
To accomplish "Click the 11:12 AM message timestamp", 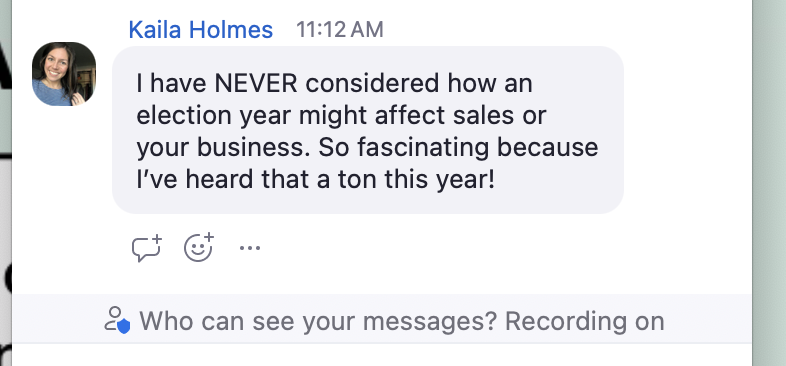I will tap(339, 30).
